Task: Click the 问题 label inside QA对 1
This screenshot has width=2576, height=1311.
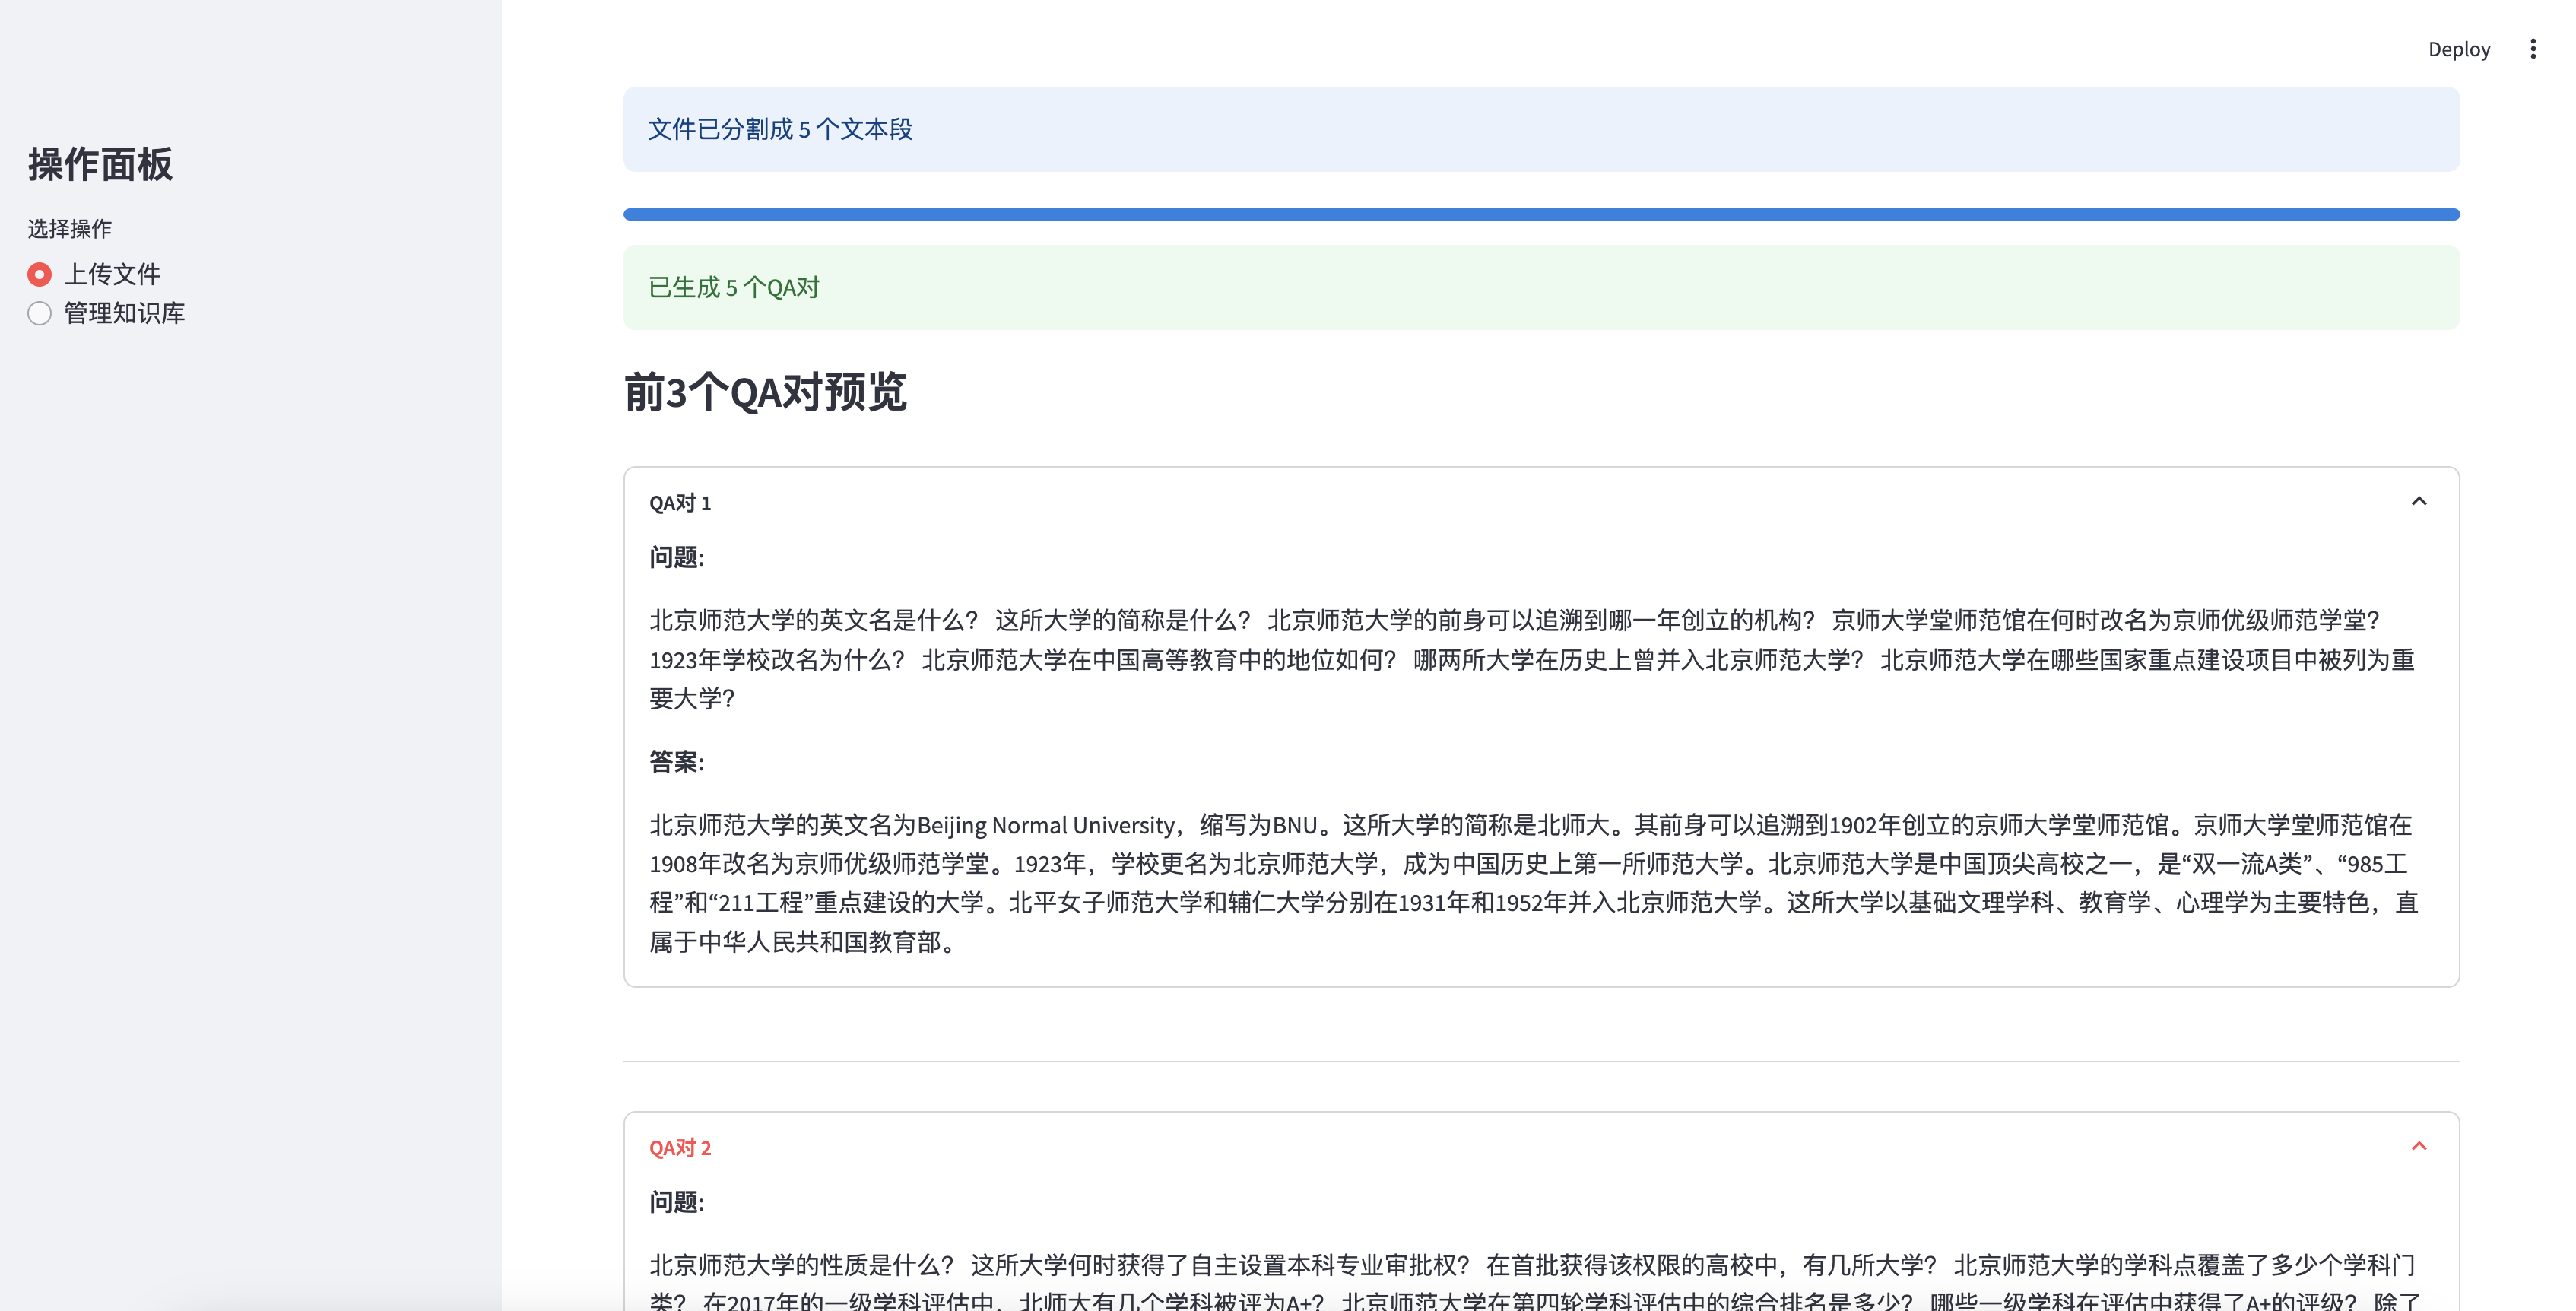Action: point(677,557)
